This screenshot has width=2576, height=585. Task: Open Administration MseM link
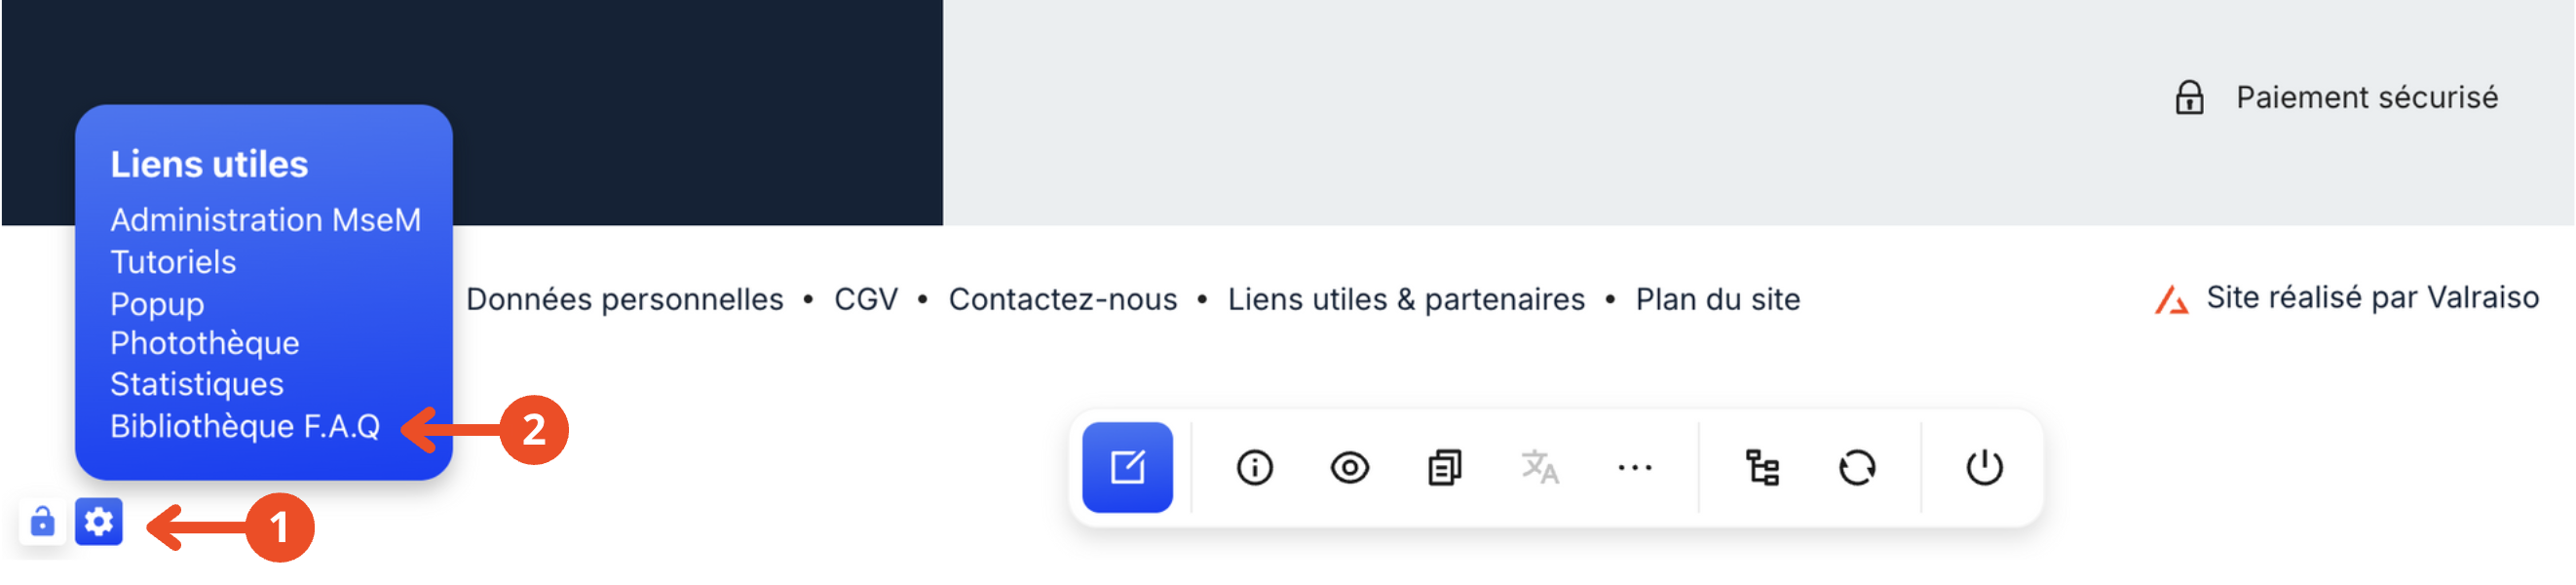(x=265, y=220)
